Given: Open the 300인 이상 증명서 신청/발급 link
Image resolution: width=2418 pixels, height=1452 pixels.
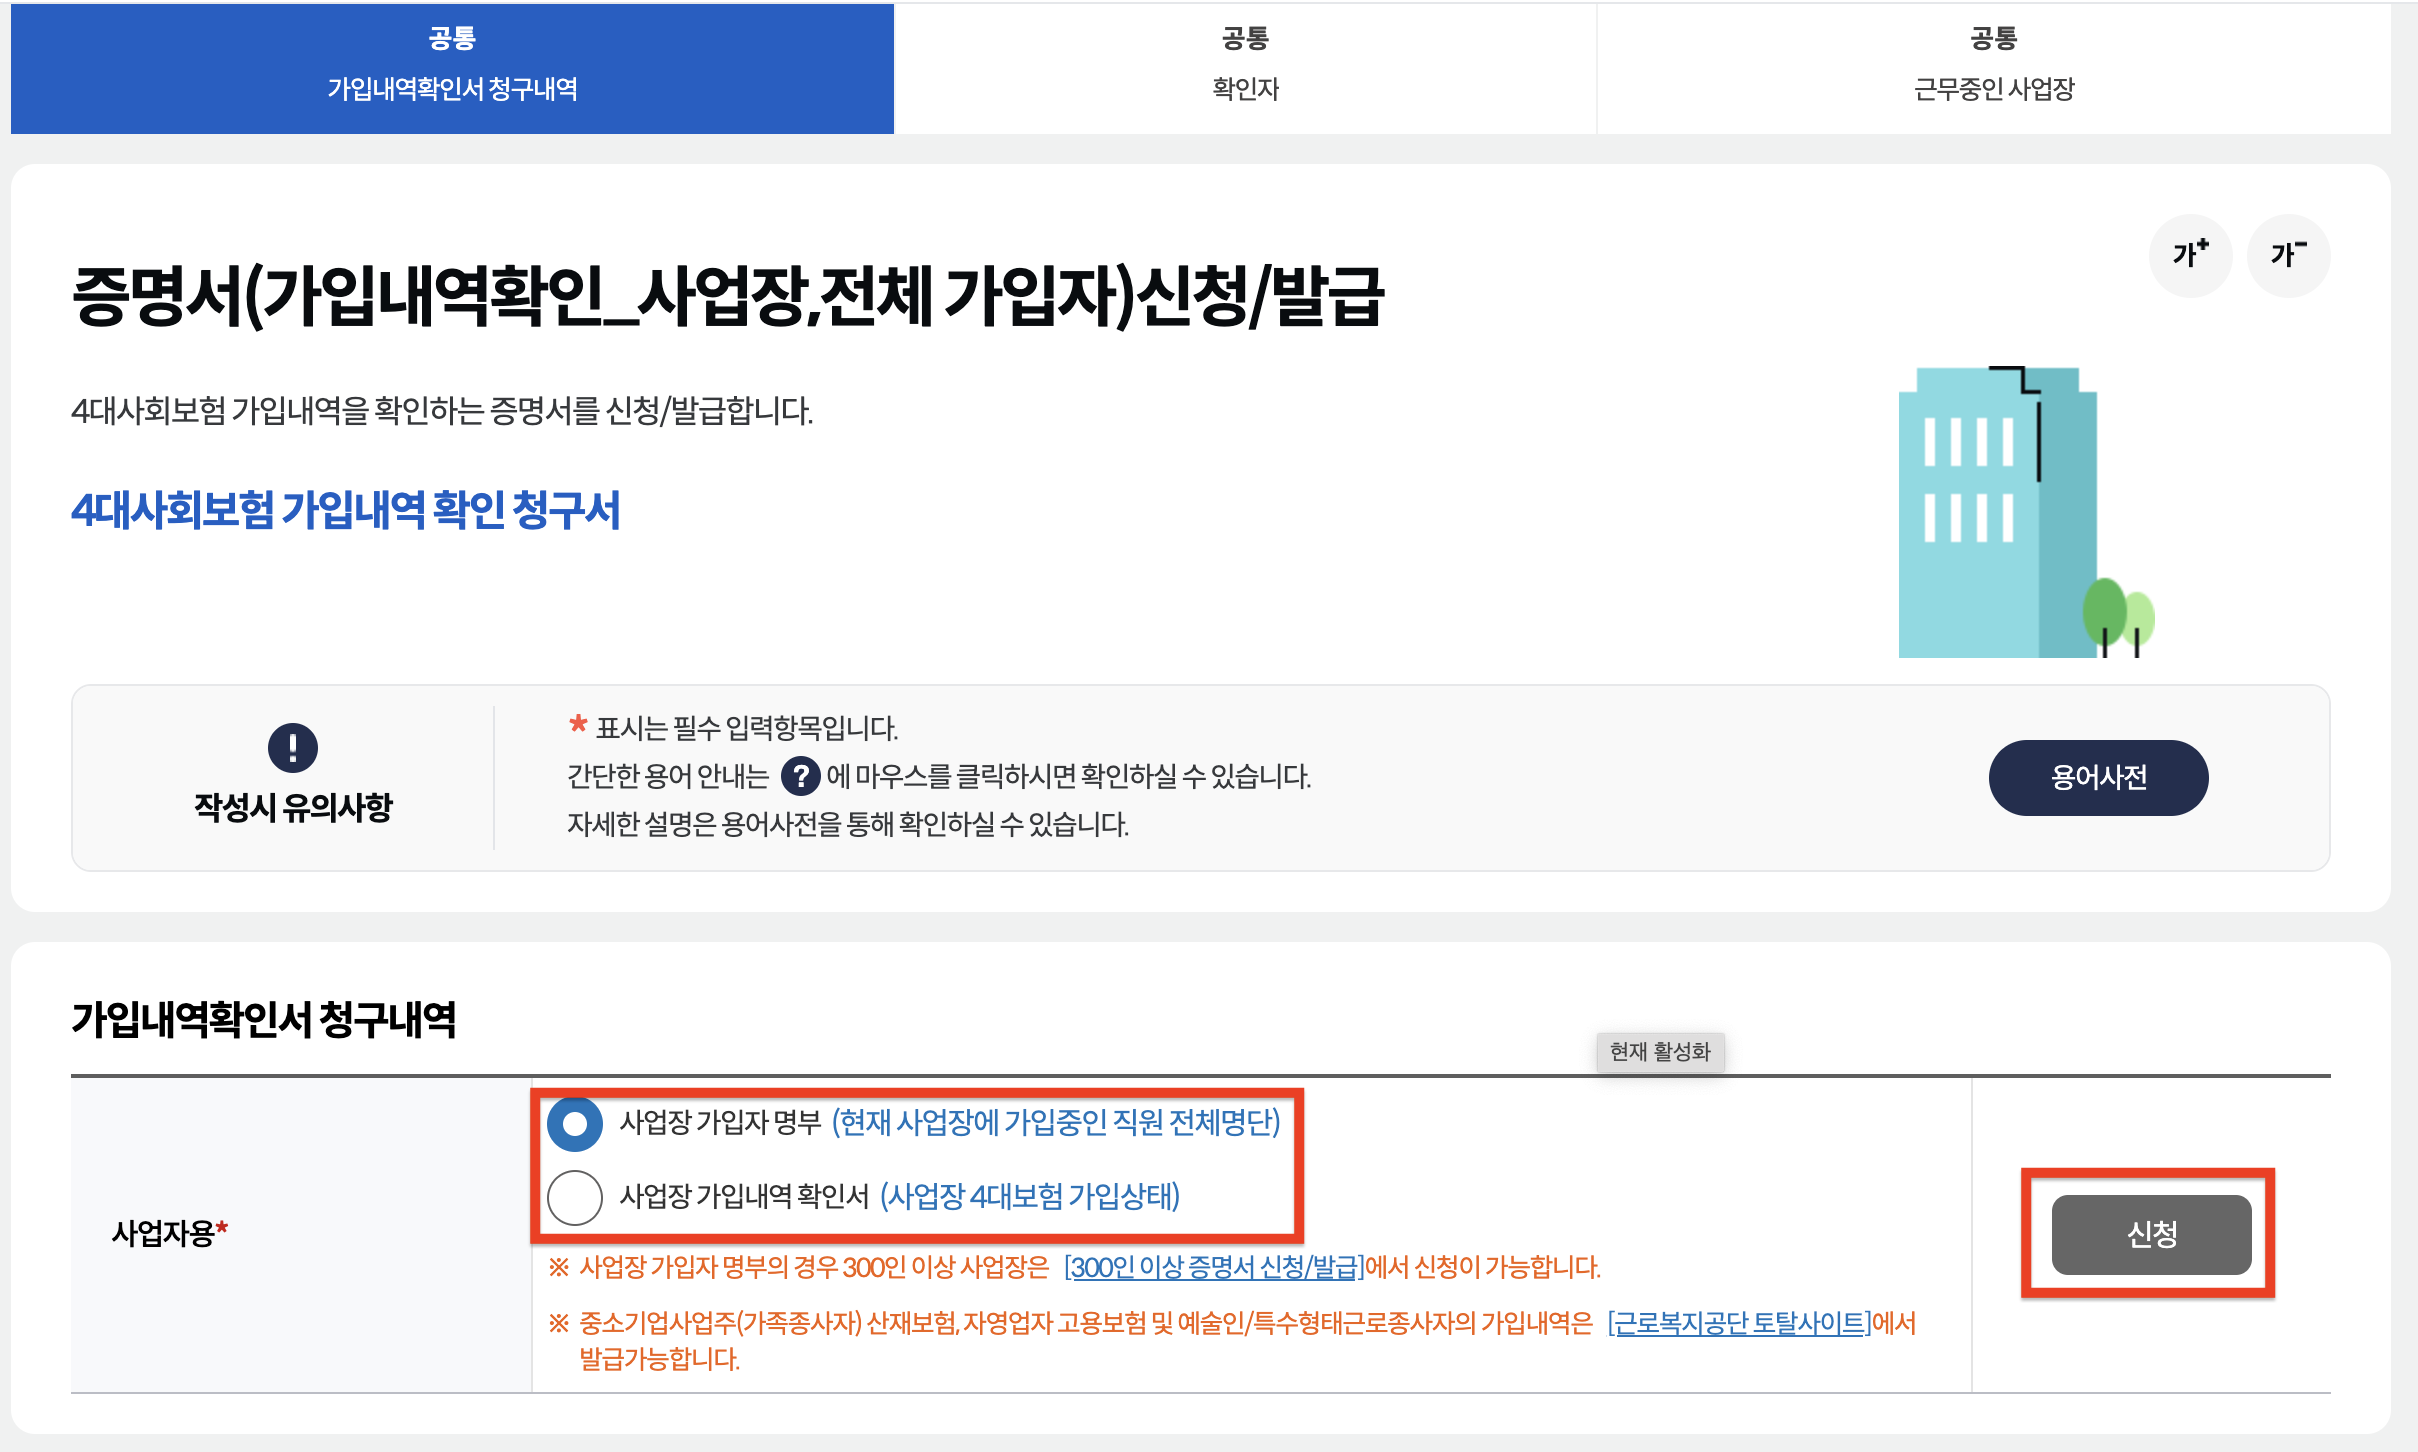Looking at the screenshot, I should [1213, 1267].
